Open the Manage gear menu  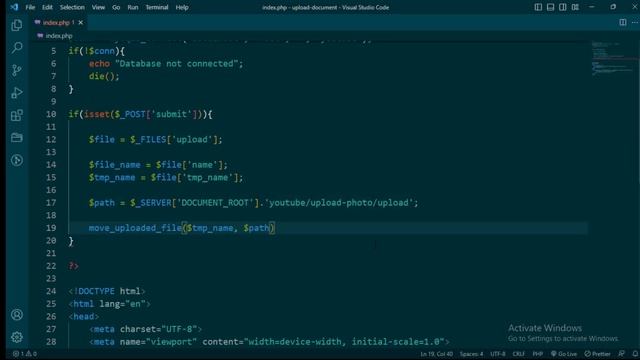tap(17, 337)
